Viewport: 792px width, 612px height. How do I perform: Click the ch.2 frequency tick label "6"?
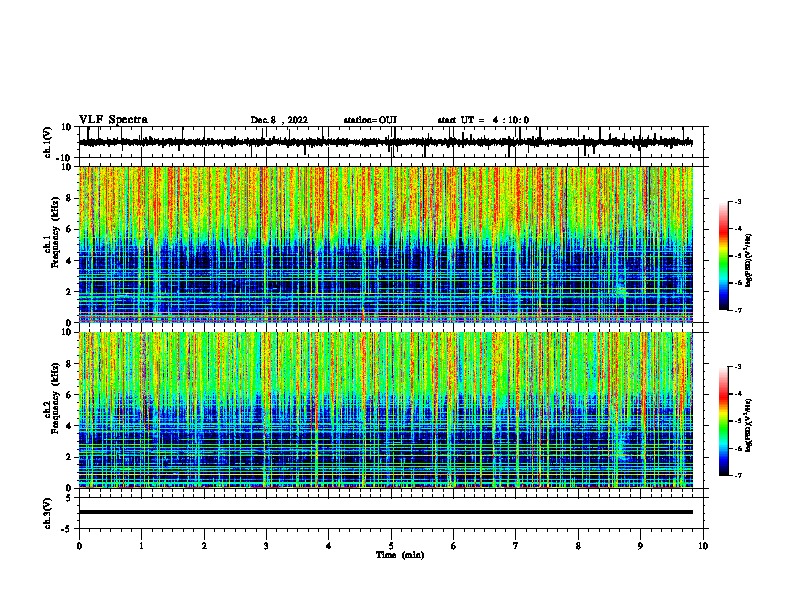pyautogui.click(x=69, y=395)
